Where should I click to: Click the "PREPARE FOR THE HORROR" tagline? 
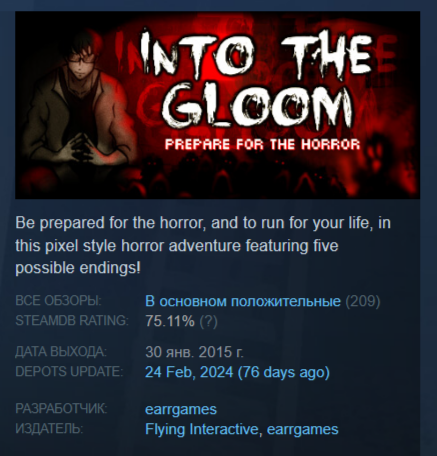click(x=262, y=145)
